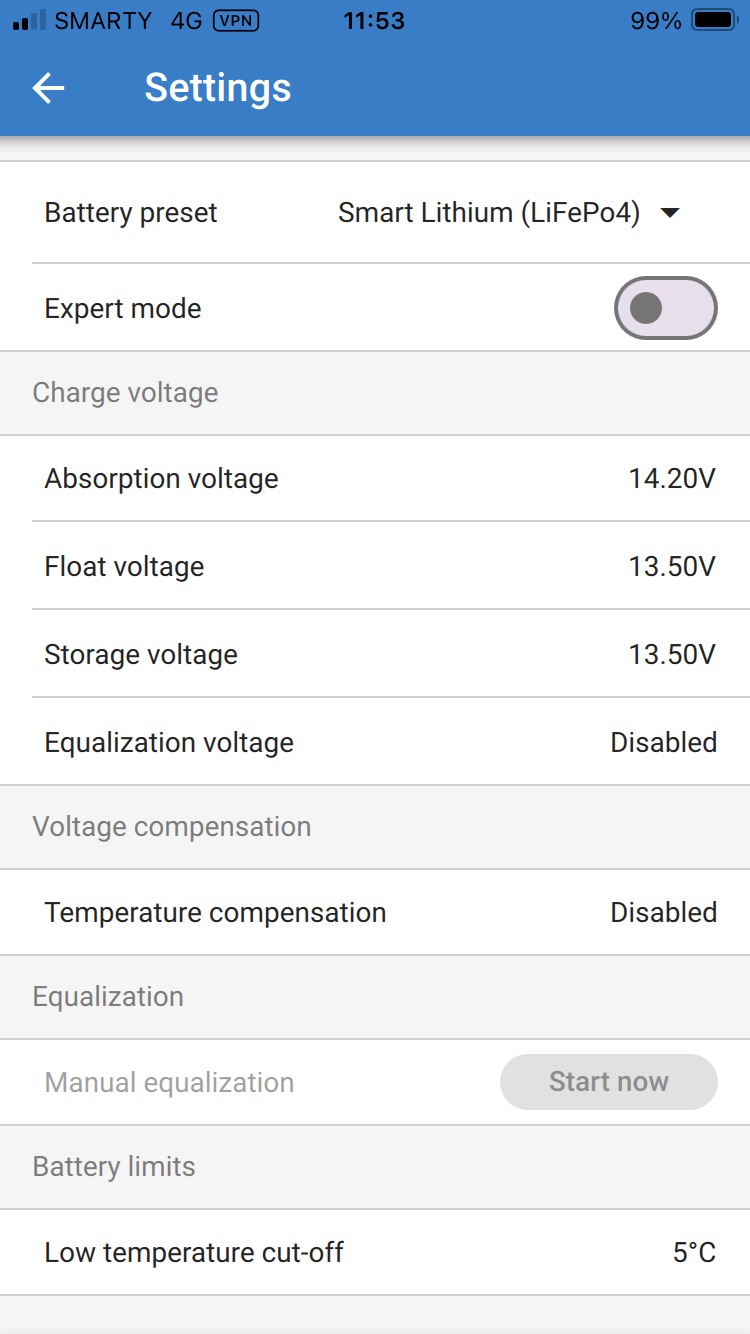
Task: Tap the Charge voltage section header
Action: [125, 393]
